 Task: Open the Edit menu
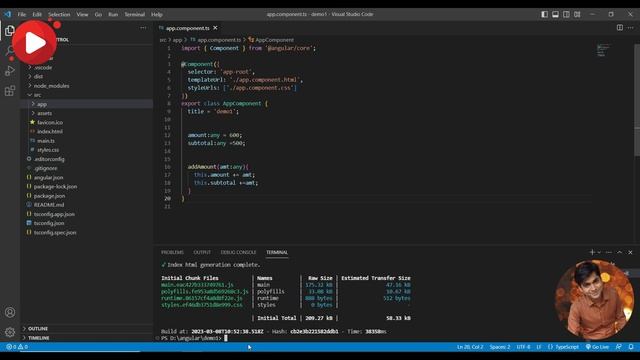point(37,14)
